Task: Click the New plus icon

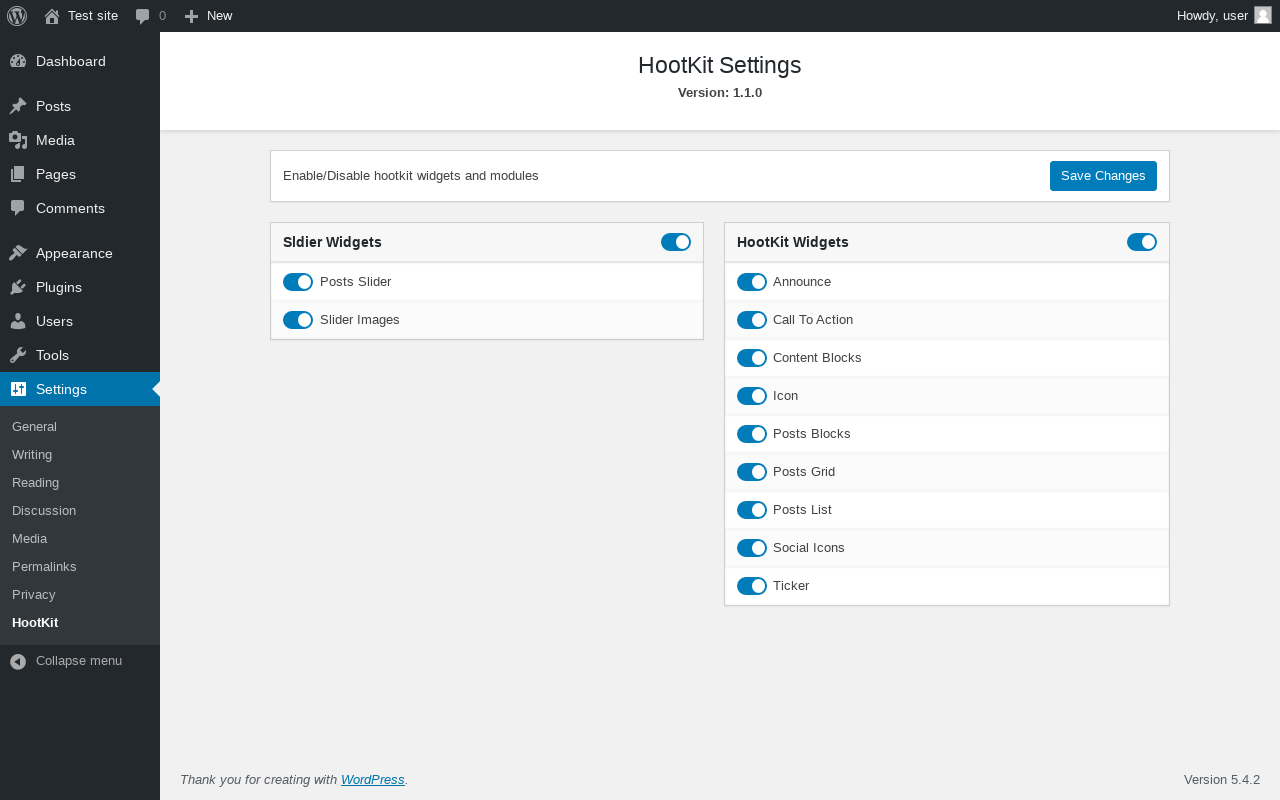Action: pyautogui.click(x=192, y=16)
